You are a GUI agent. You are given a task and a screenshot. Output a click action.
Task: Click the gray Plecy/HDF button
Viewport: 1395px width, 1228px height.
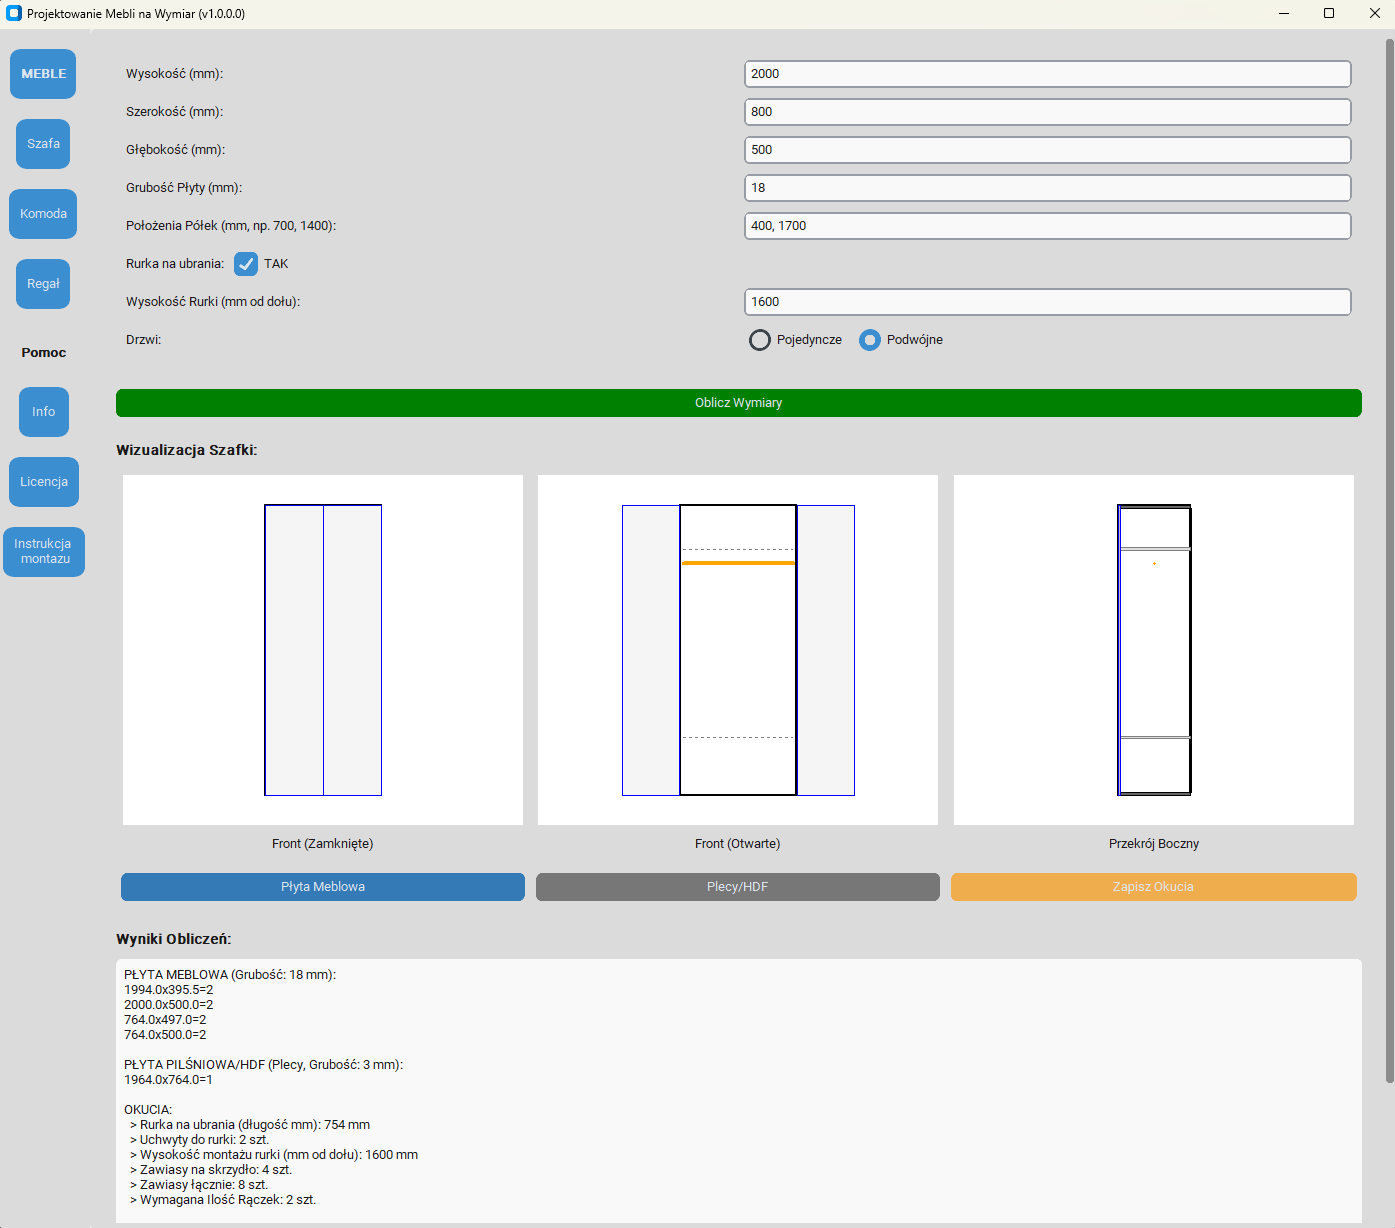click(737, 887)
